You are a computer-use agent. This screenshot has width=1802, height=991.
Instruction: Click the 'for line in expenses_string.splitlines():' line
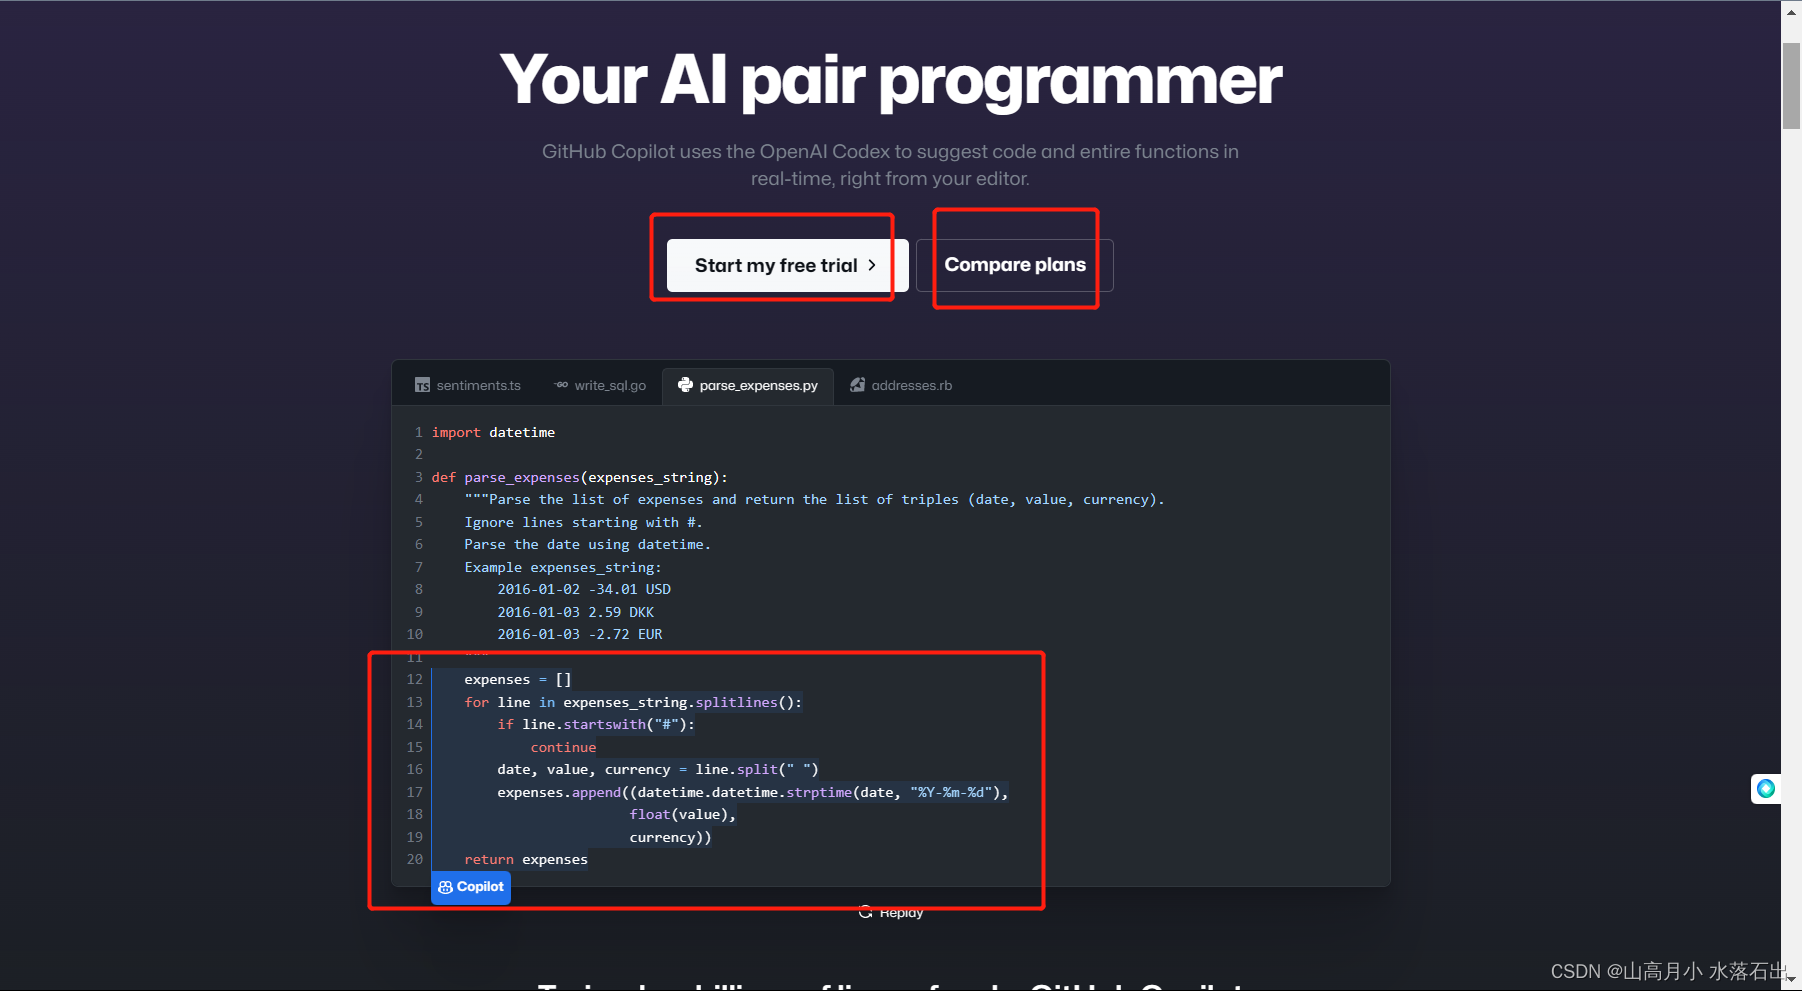click(633, 702)
